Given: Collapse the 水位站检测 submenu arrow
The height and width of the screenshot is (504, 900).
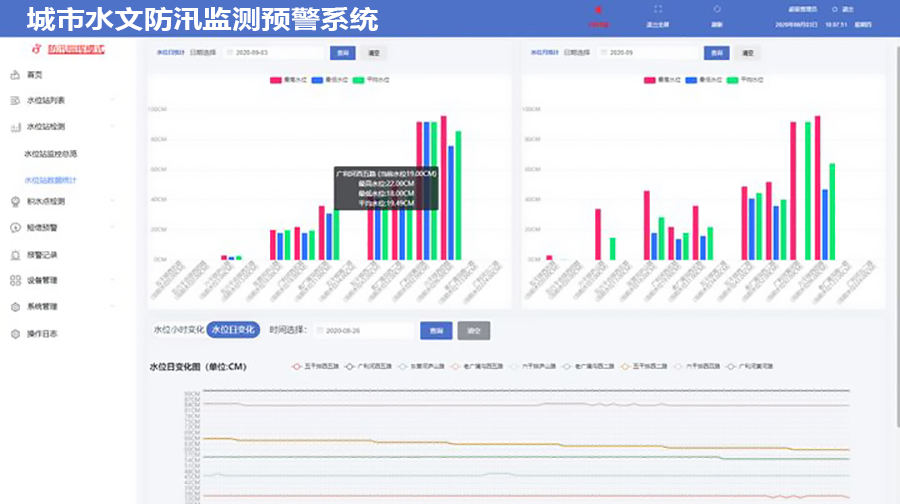Looking at the screenshot, I should pos(112,127).
